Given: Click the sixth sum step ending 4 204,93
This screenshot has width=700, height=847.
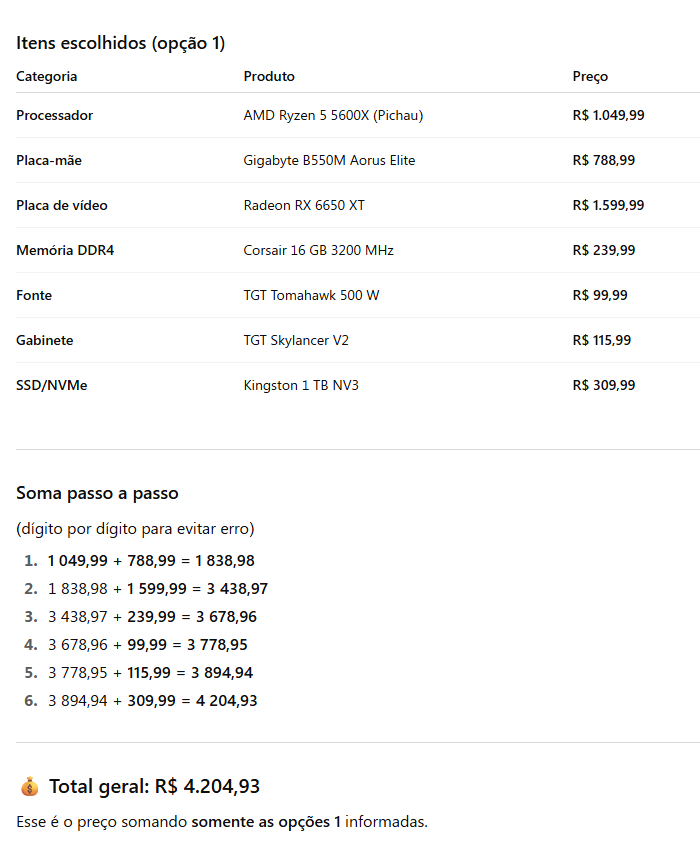Looking at the screenshot, I should pos(152,701).
